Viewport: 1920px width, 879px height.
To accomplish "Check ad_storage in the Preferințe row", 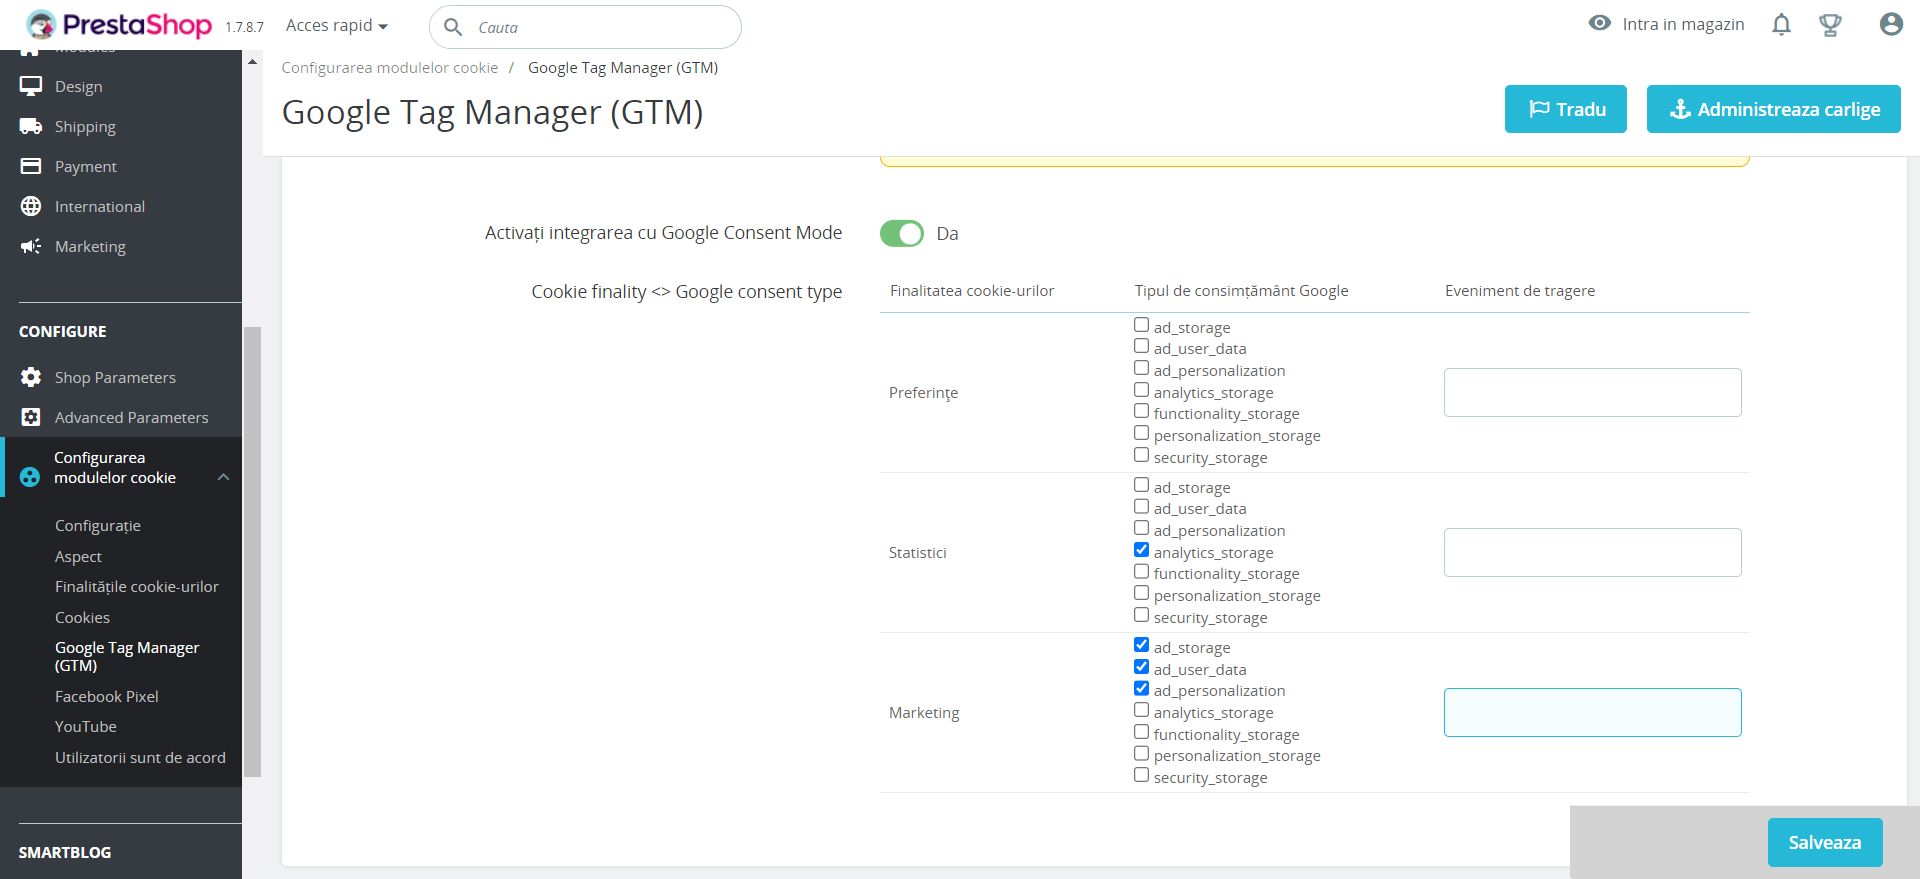I will click(x=1141, y=325).
